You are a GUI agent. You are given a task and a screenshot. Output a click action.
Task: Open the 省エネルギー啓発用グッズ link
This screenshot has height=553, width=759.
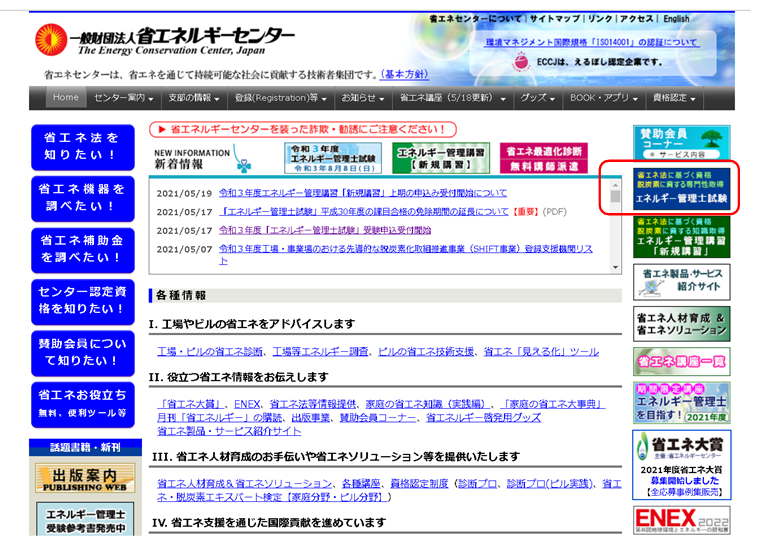[483, 417]
